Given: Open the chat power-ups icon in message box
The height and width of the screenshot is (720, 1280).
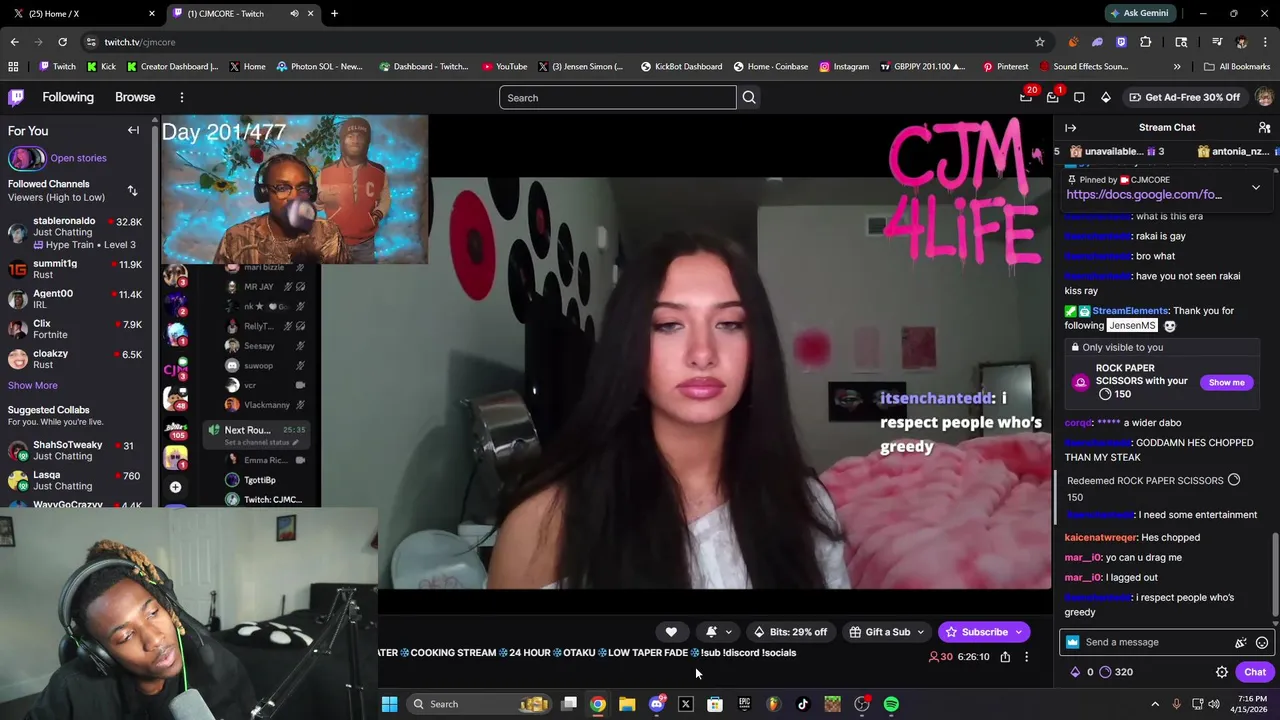Looking at the screenshot, I should [1241, 642].
